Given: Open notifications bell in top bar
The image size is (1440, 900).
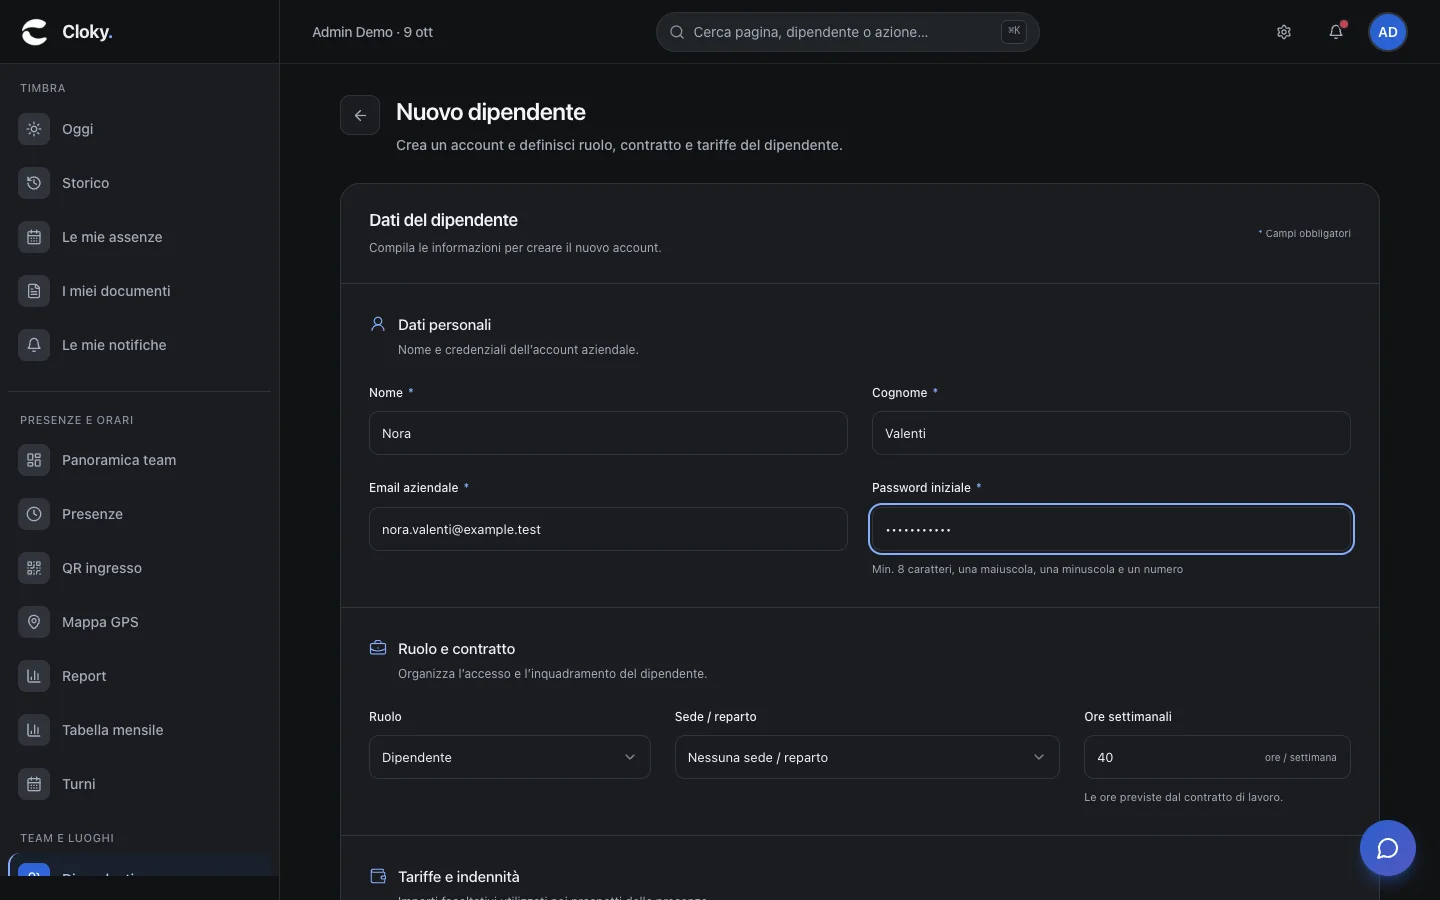Looking at the screenshot, I should 1336,32.
